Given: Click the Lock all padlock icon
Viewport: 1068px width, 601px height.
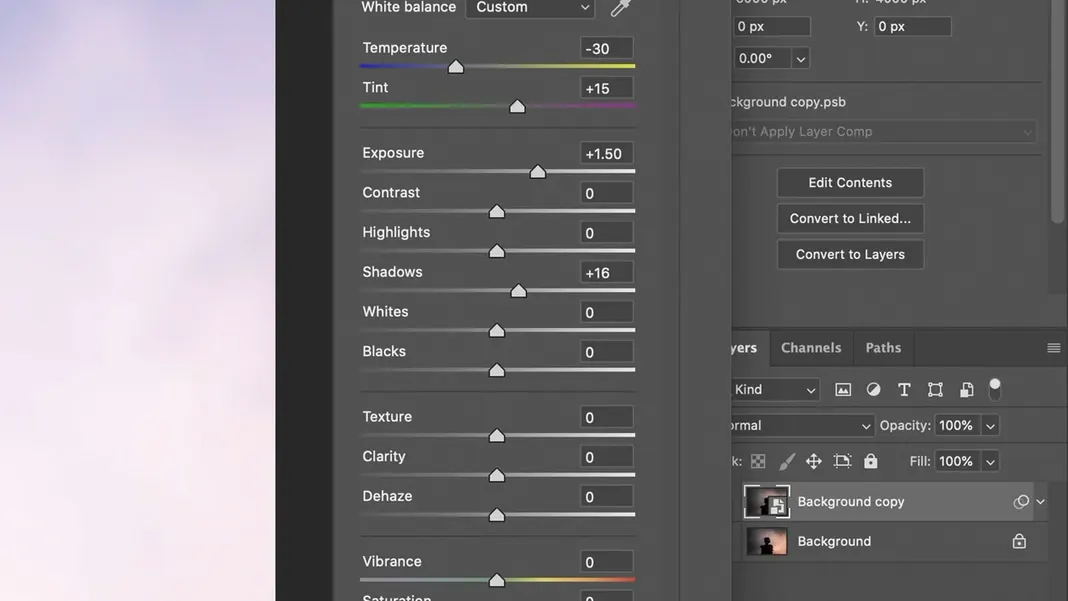Looking at the screenshot, I should click(870, 461).
